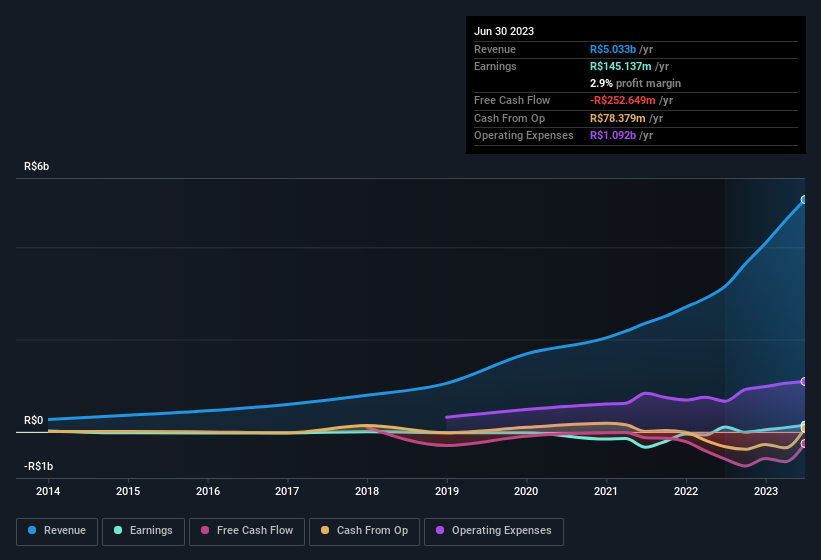Toggle the Free Cash Flow legend button
The image size is (821, 560).
[247, 531]
